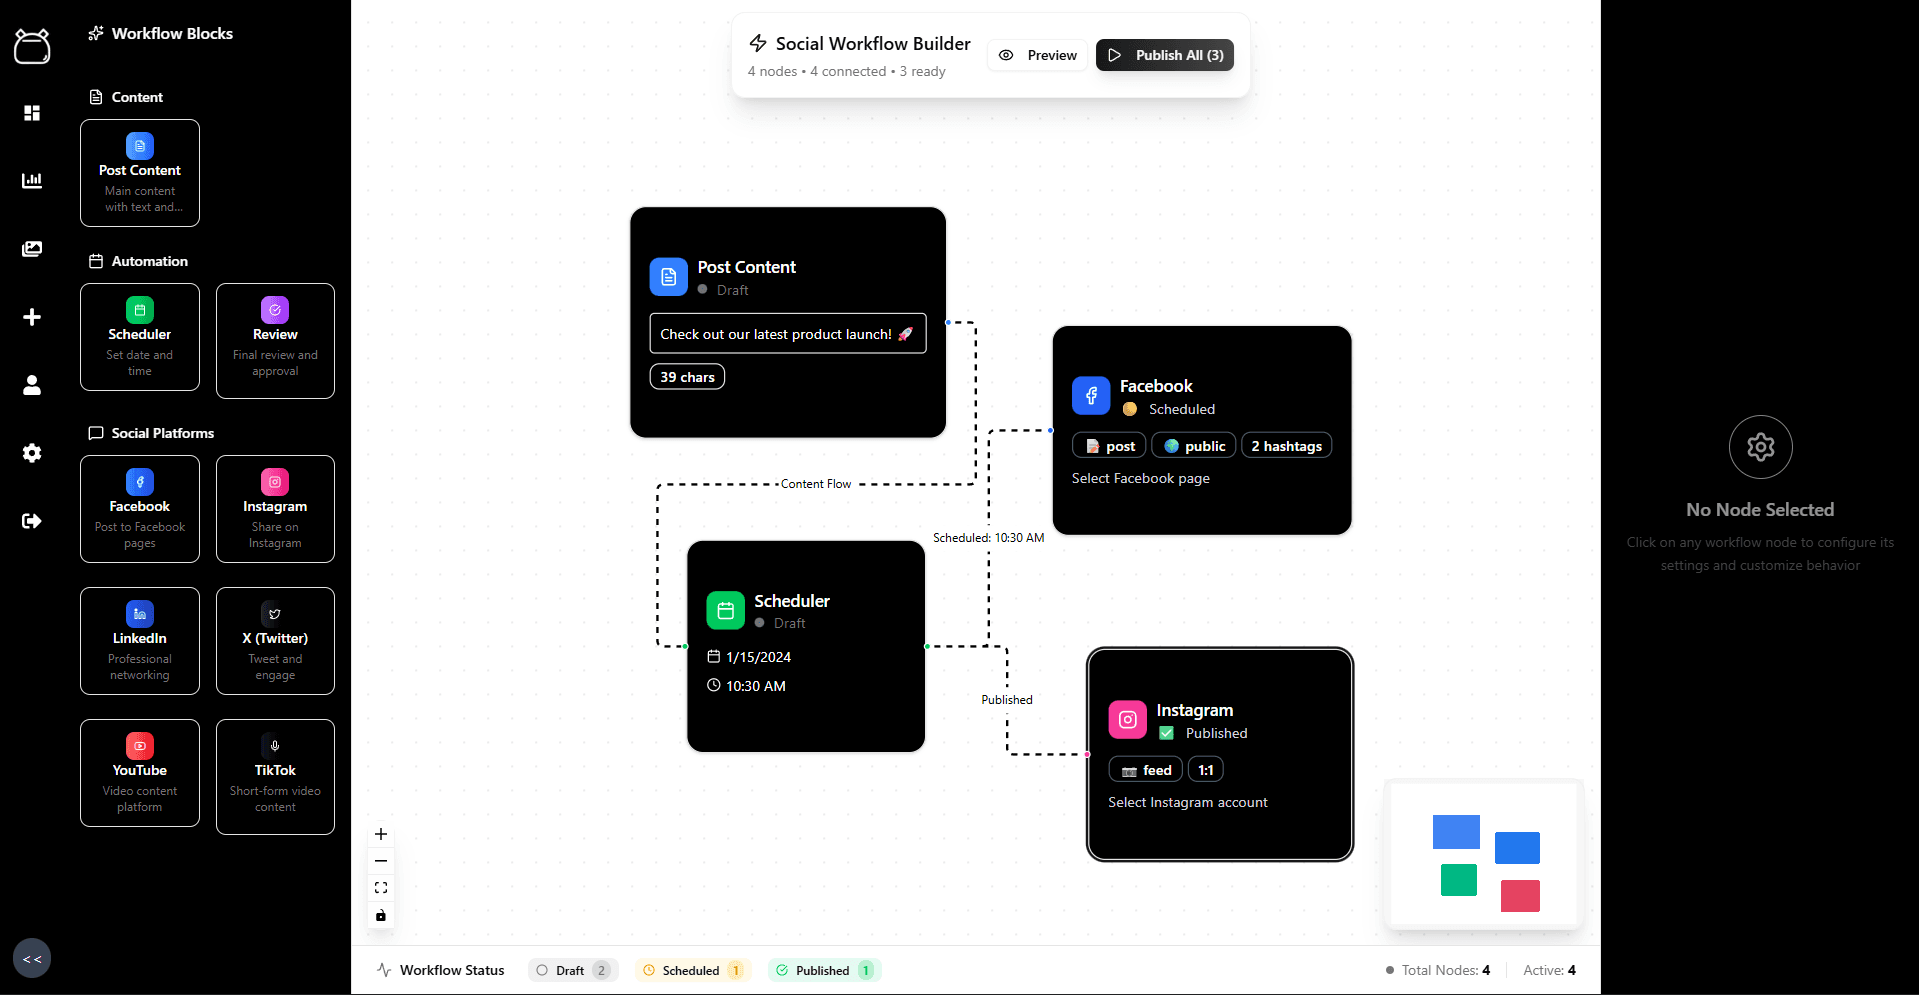The width and height of the screenshot is (1919, 995).
Task: Click the plus icon in the left sidebar
Action: (x=31, y=317)
